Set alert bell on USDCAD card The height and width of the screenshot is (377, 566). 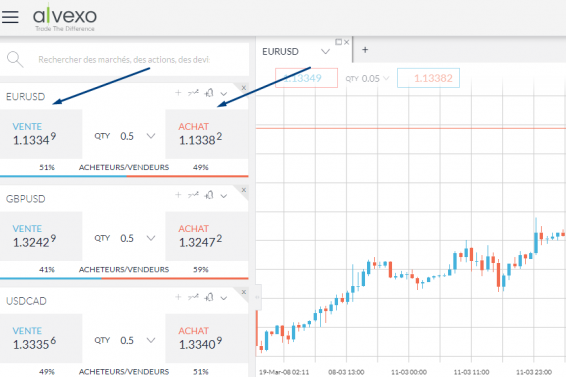pos(209,297)
